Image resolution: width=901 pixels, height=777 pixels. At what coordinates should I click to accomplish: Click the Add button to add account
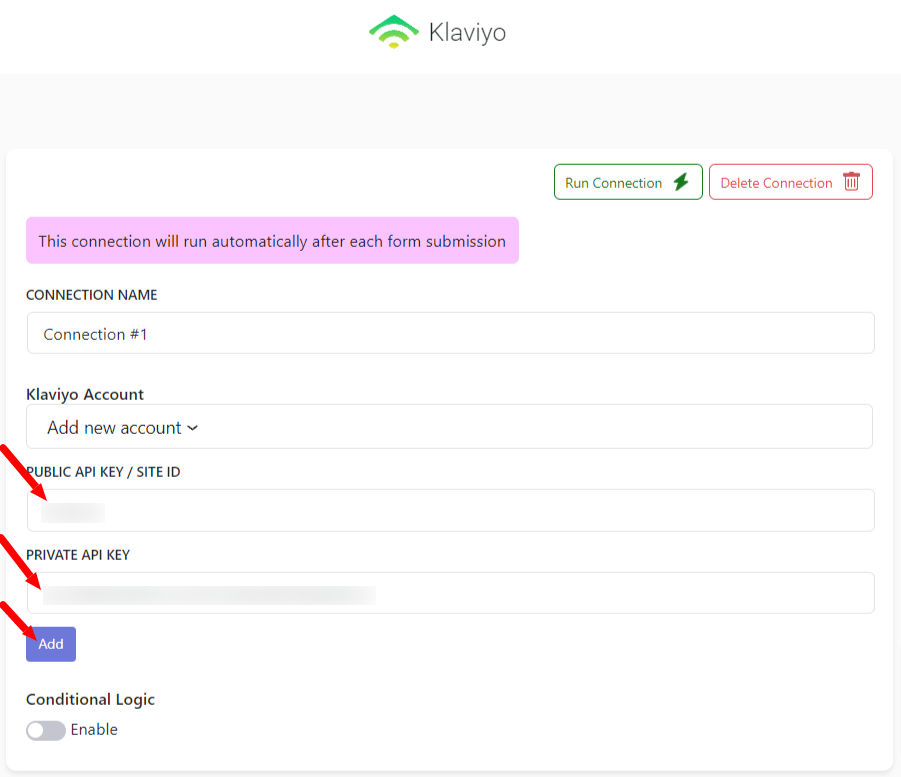[x=51, y=644]
